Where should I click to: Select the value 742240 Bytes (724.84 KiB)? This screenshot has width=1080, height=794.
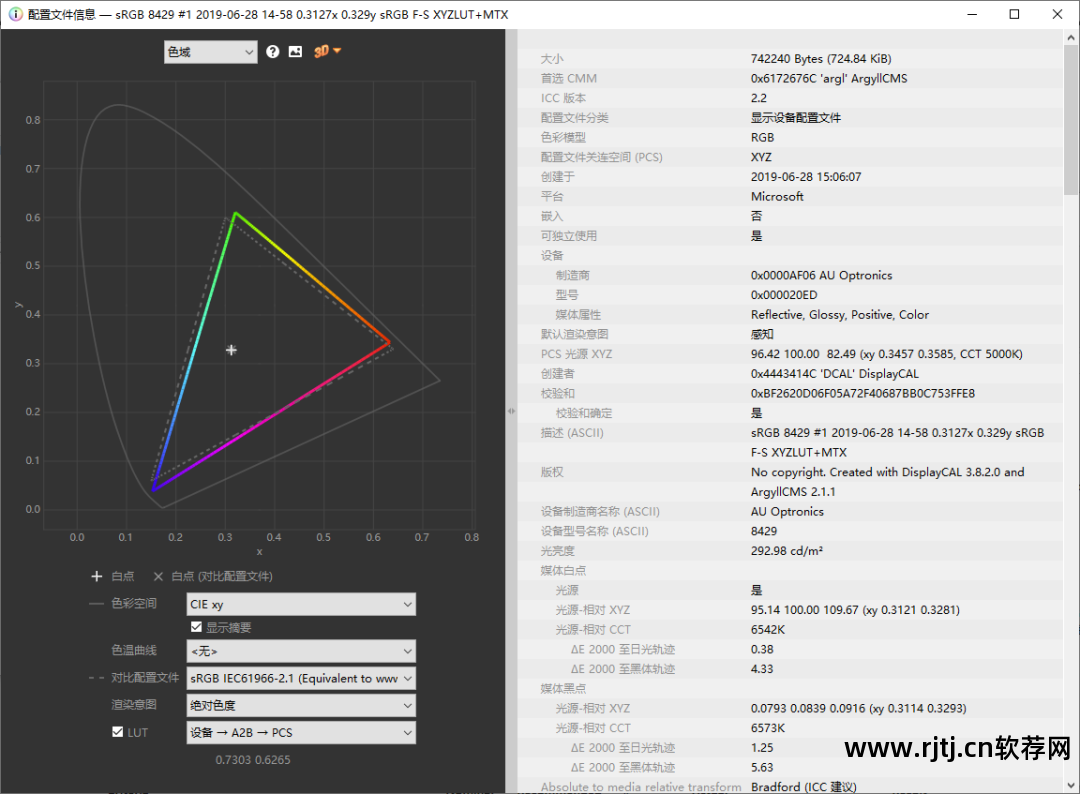pyautogui.click(x=821, y=59)
